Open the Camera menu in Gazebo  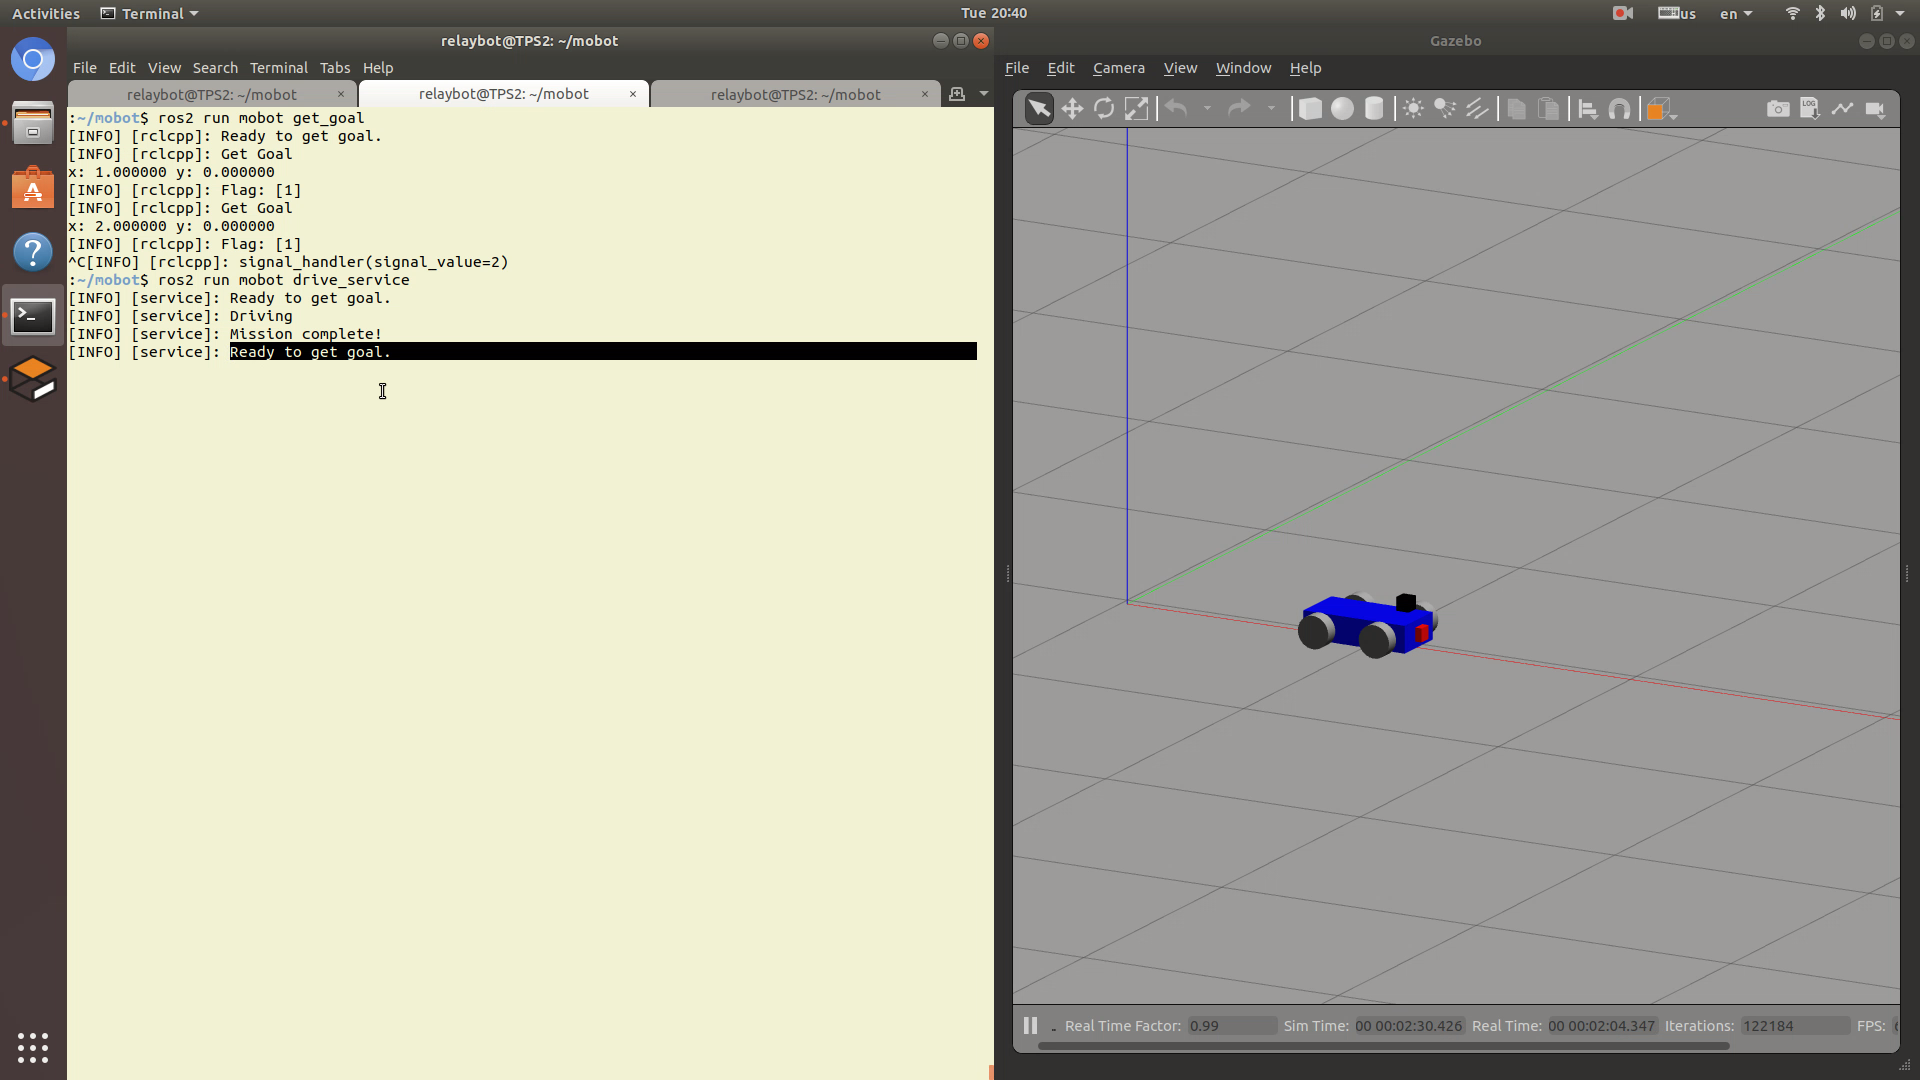click(1118, 68)
